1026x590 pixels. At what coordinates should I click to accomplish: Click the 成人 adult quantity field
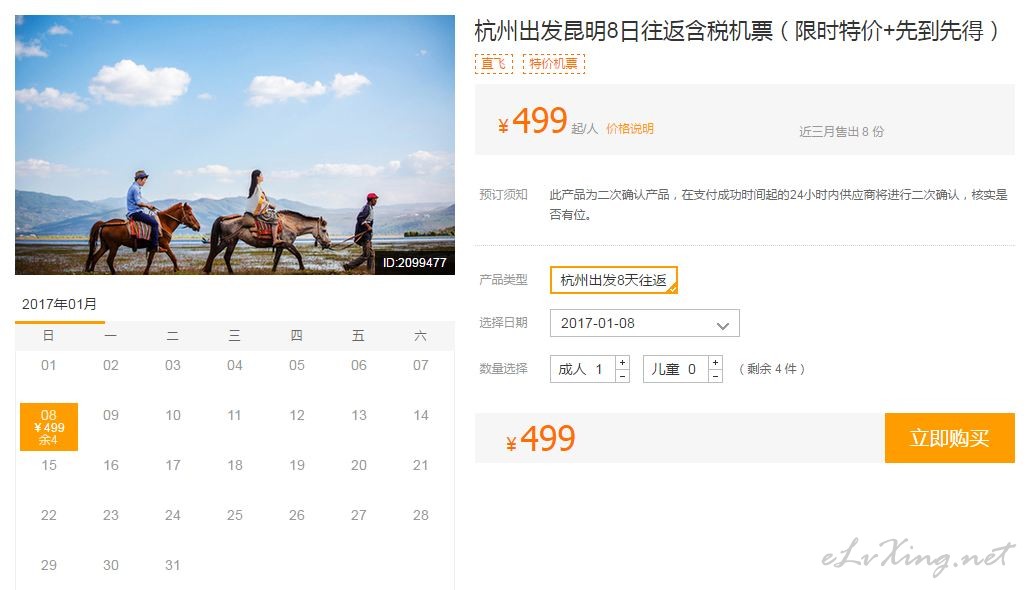[x=582, y=369]
